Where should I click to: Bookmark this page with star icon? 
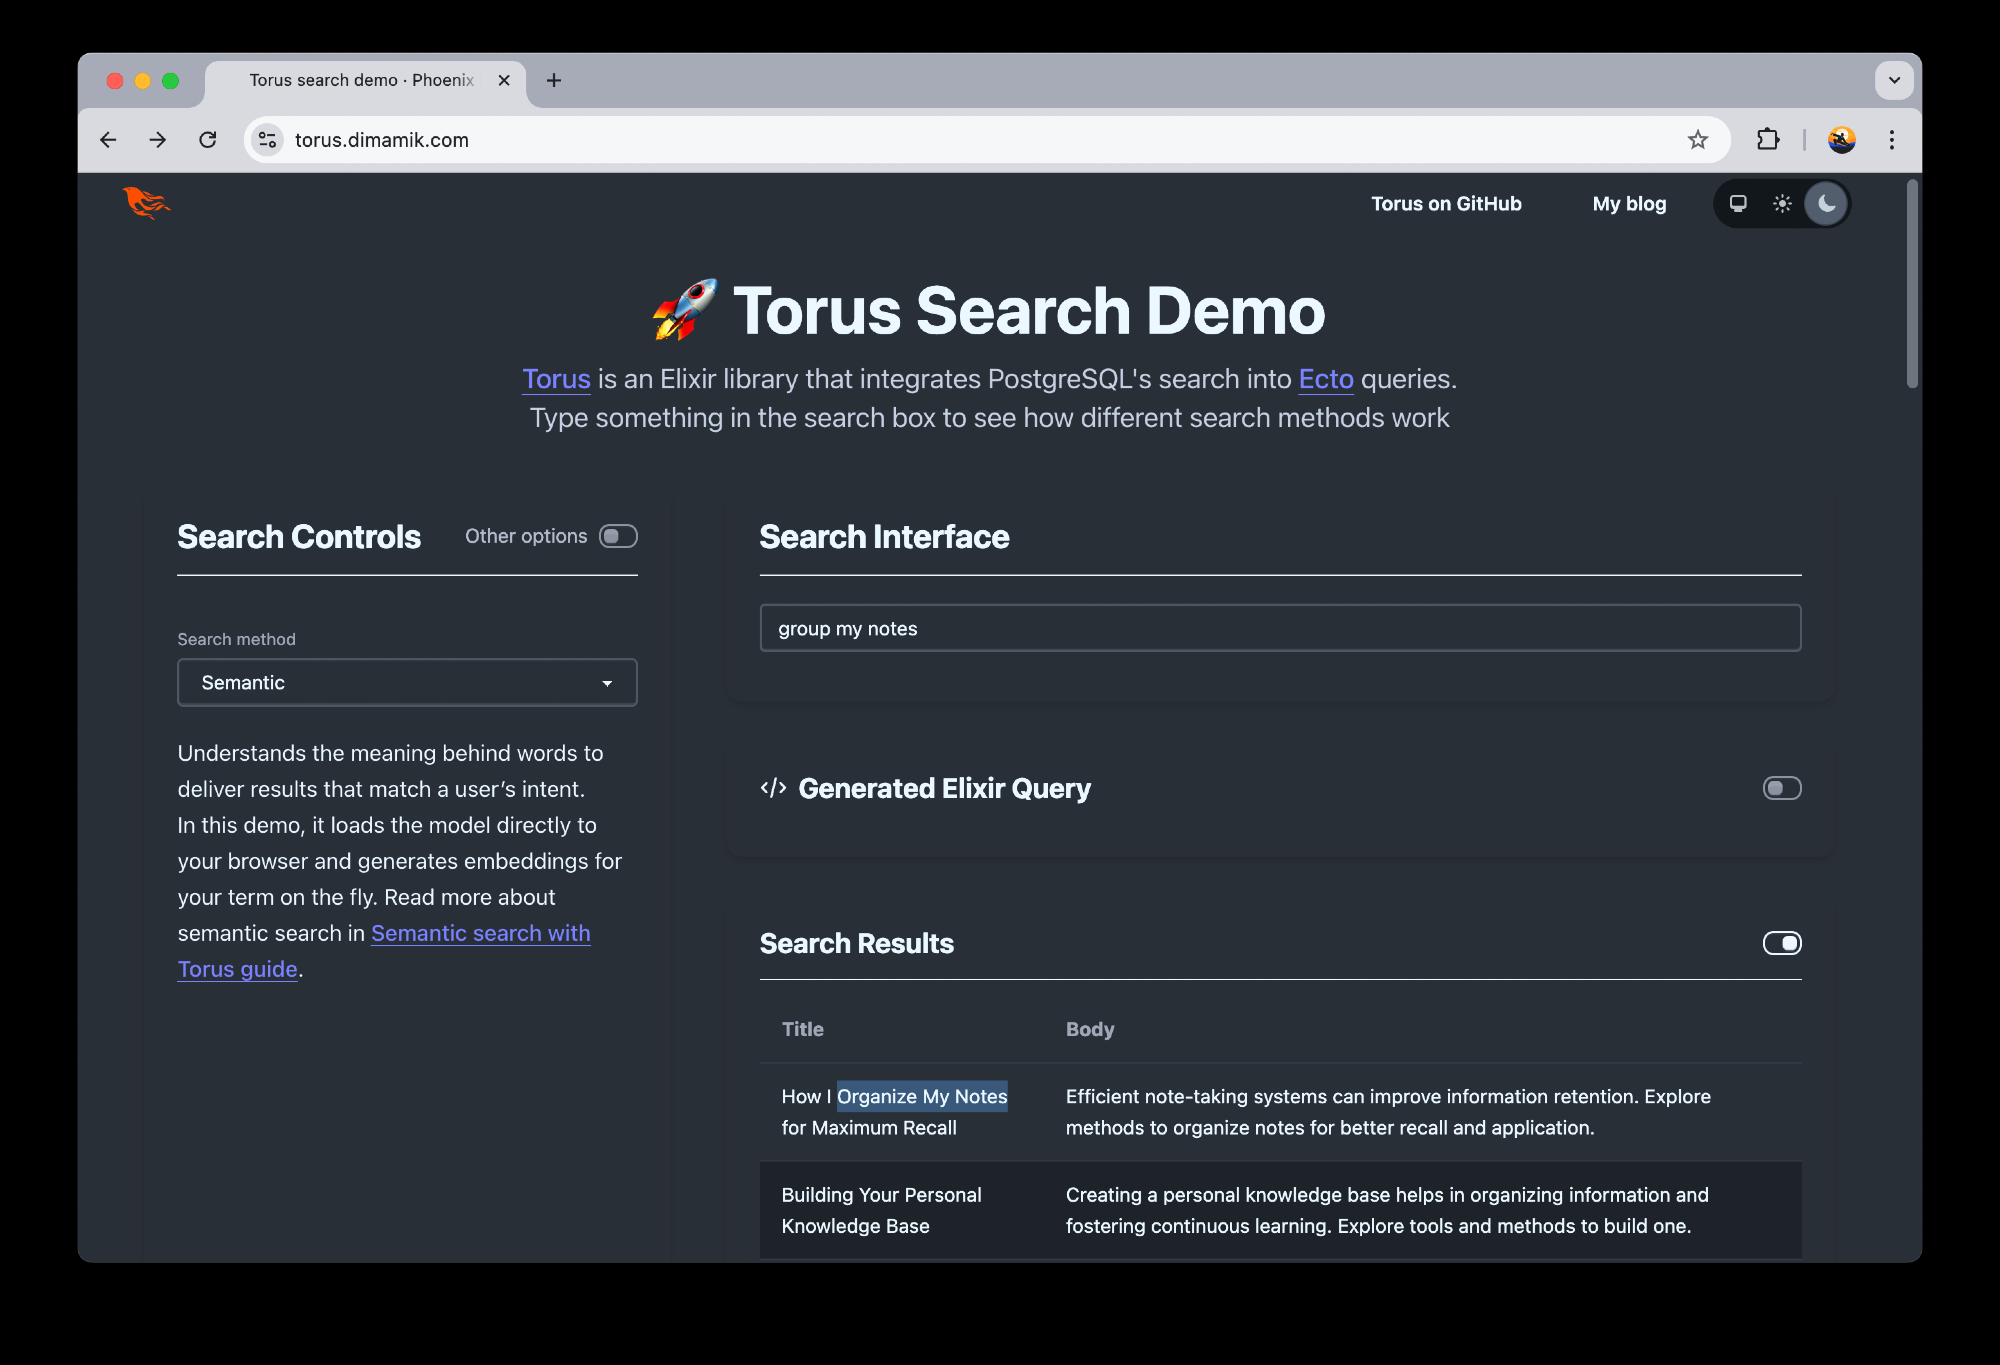1697,140
